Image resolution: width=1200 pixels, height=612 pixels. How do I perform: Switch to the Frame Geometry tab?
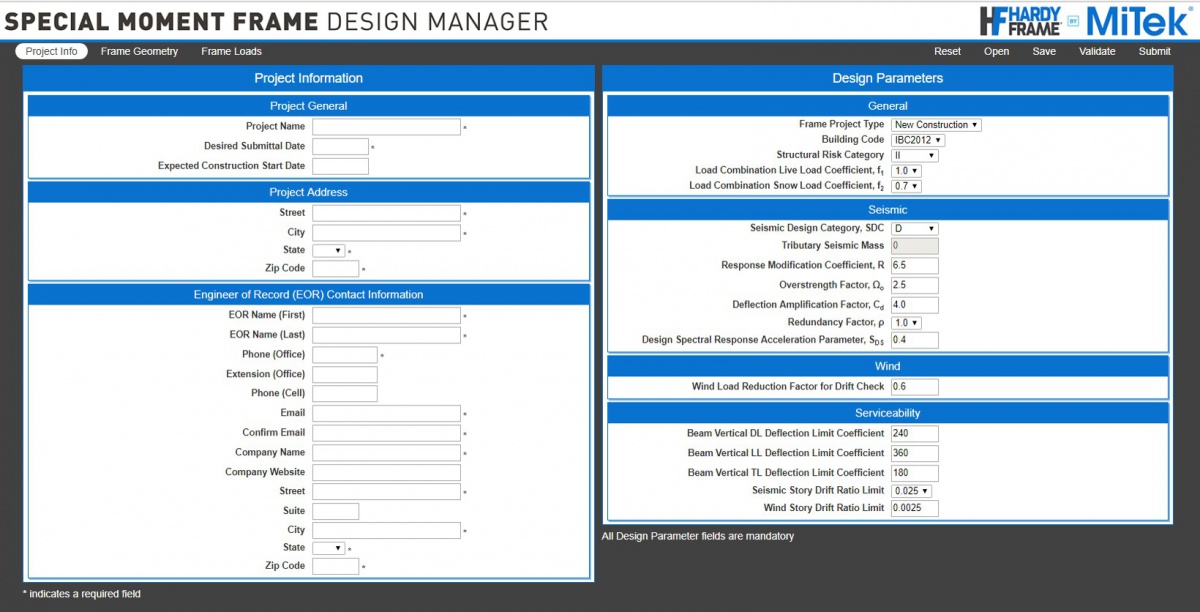pos(139,51)
